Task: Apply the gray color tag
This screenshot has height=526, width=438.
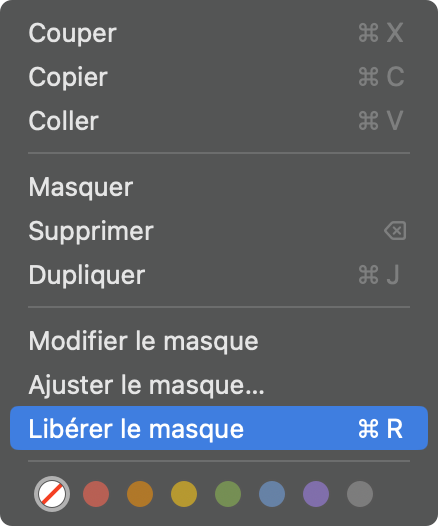Action: pyautogui.click(x=360, y=494)
